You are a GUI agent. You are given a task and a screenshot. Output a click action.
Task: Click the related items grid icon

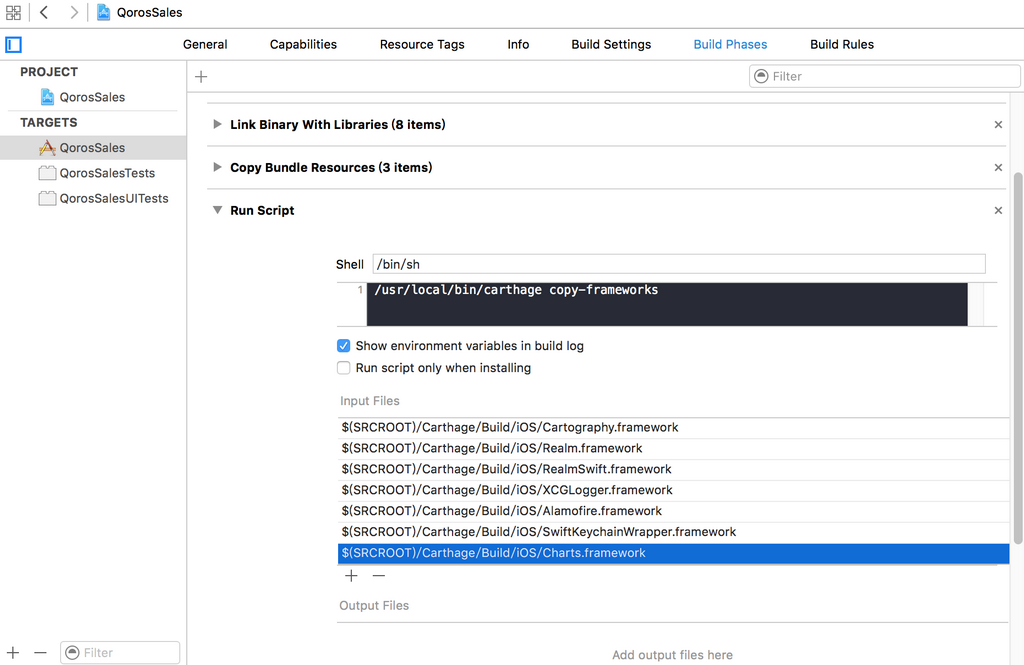click(13, 13)
